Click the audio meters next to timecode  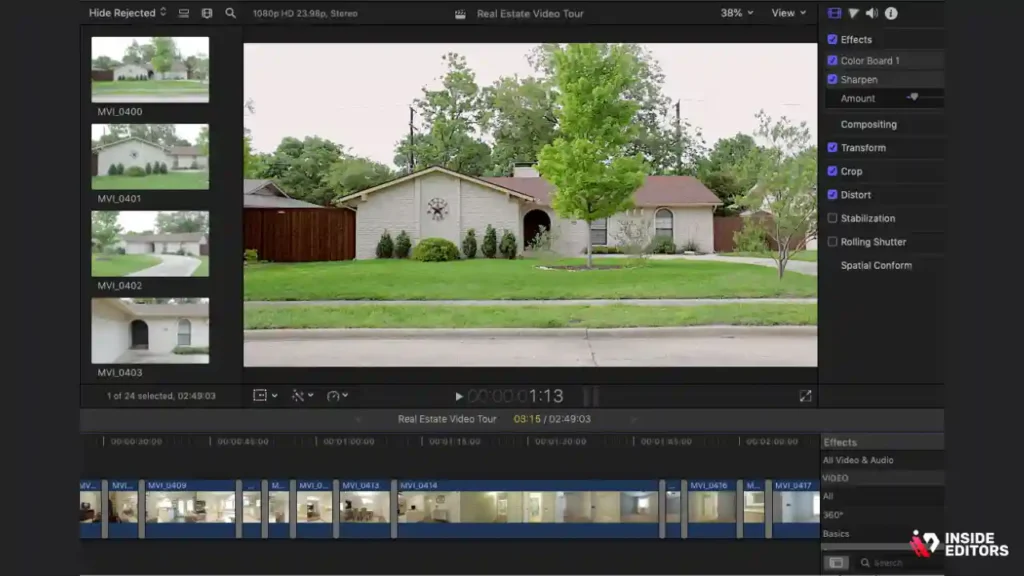(x=591, y=396)
